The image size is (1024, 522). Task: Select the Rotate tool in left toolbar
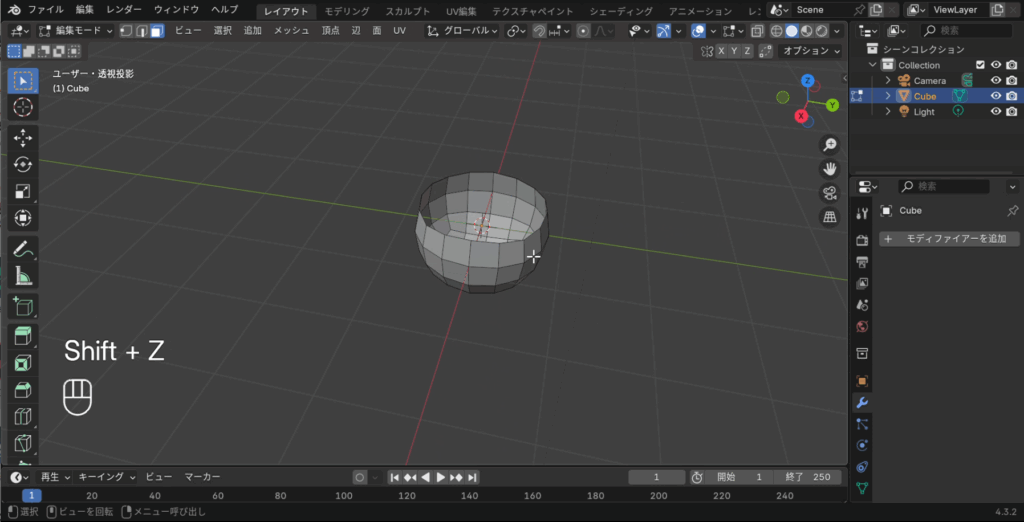(x=23, y=164)
